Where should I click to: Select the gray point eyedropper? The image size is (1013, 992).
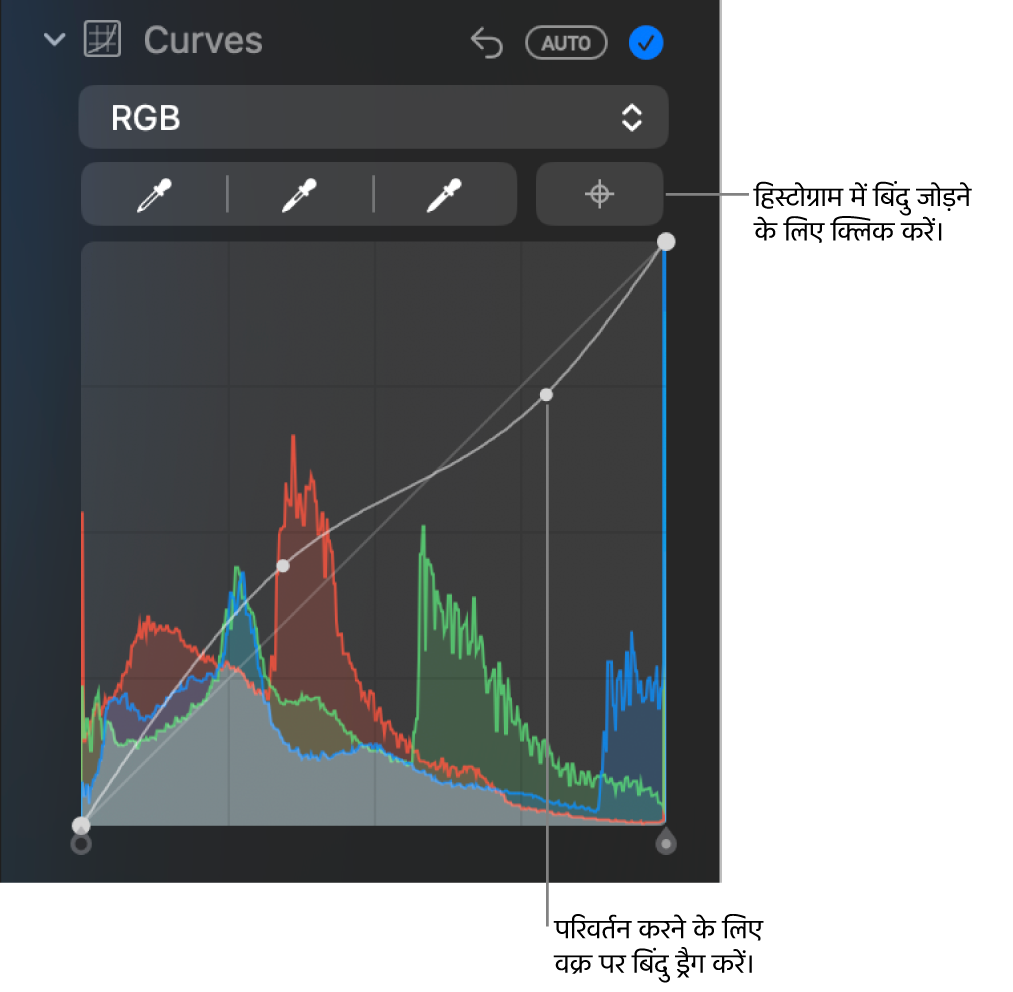click(x=300, y=195)
